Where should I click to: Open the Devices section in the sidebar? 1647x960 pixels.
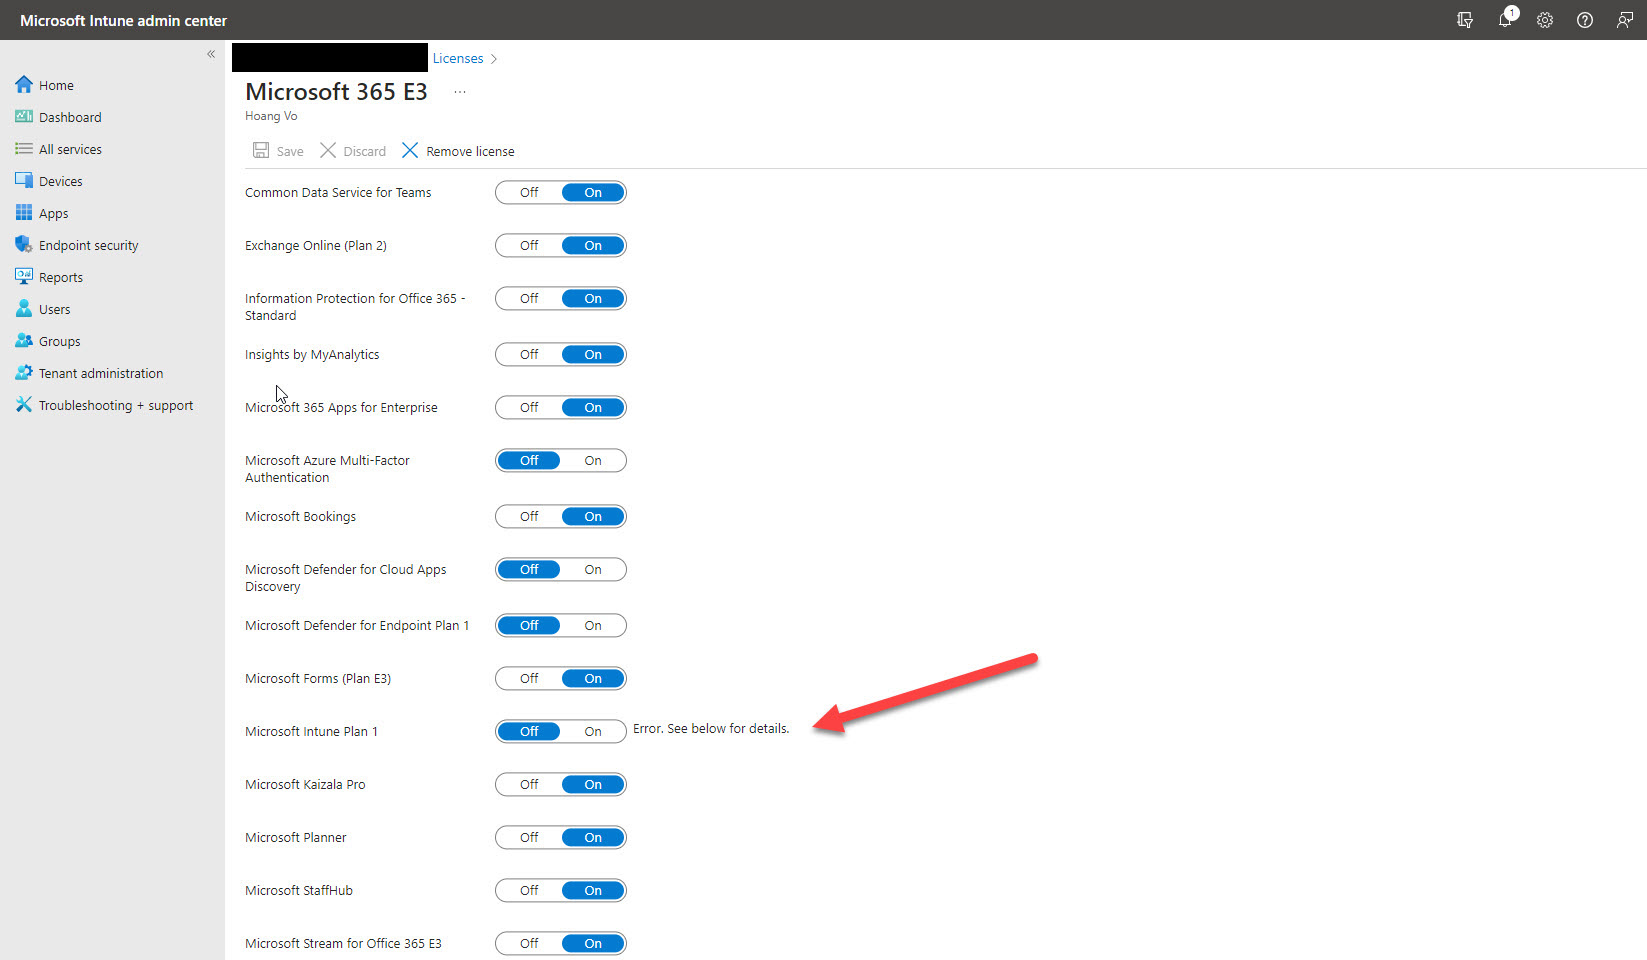click(60, 180)
